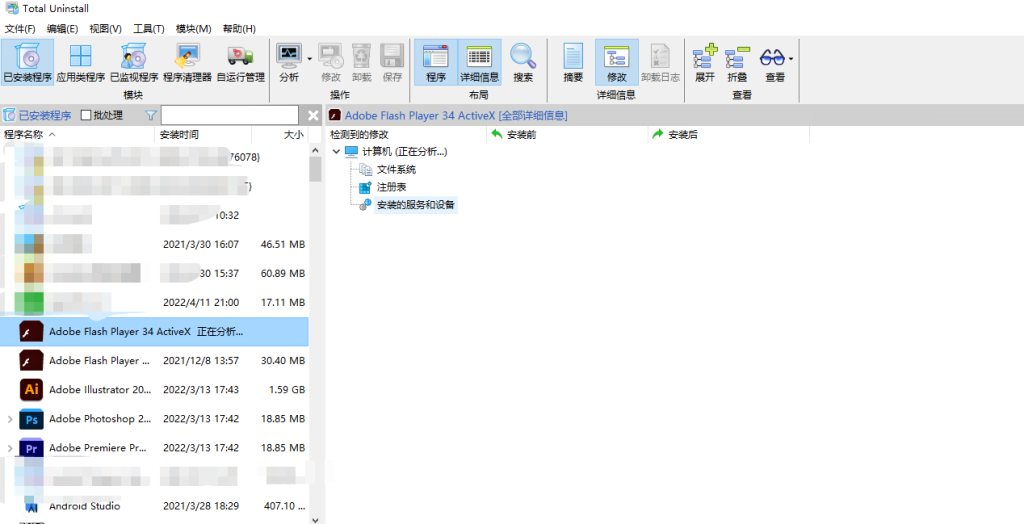This screenshot has height=524, width=1024.
Task: Select the 文件系统 tree item
Action: click(396, 170)
